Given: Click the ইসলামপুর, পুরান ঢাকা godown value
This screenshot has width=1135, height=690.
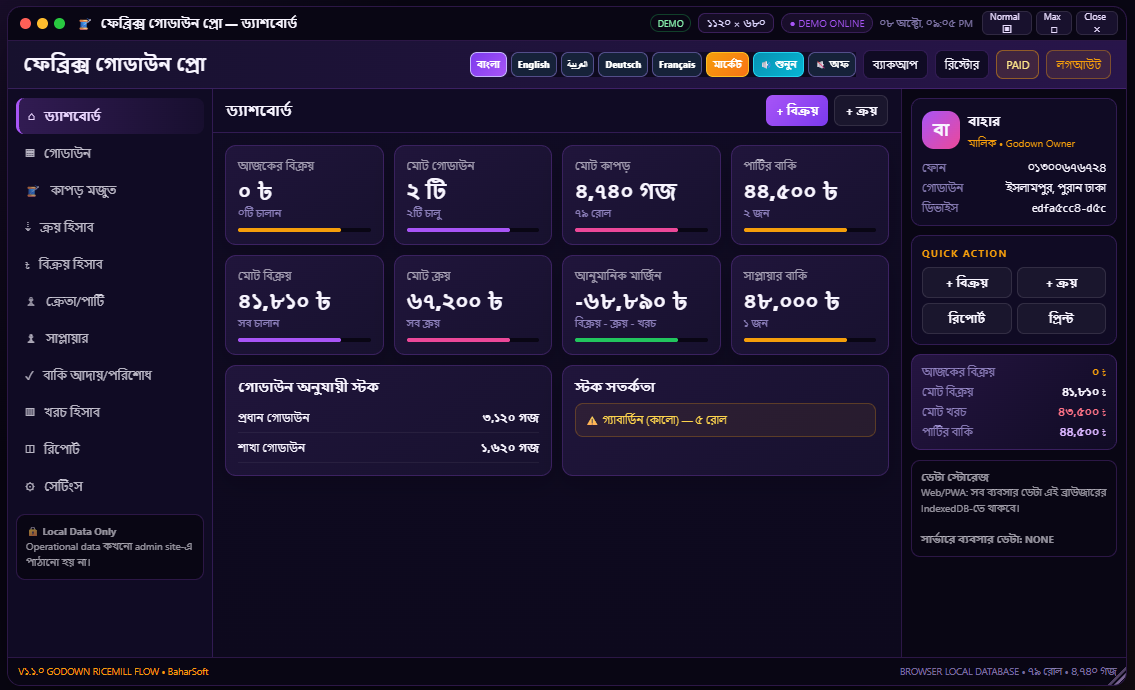Looking at the screenshot, I should [1055, 188].
